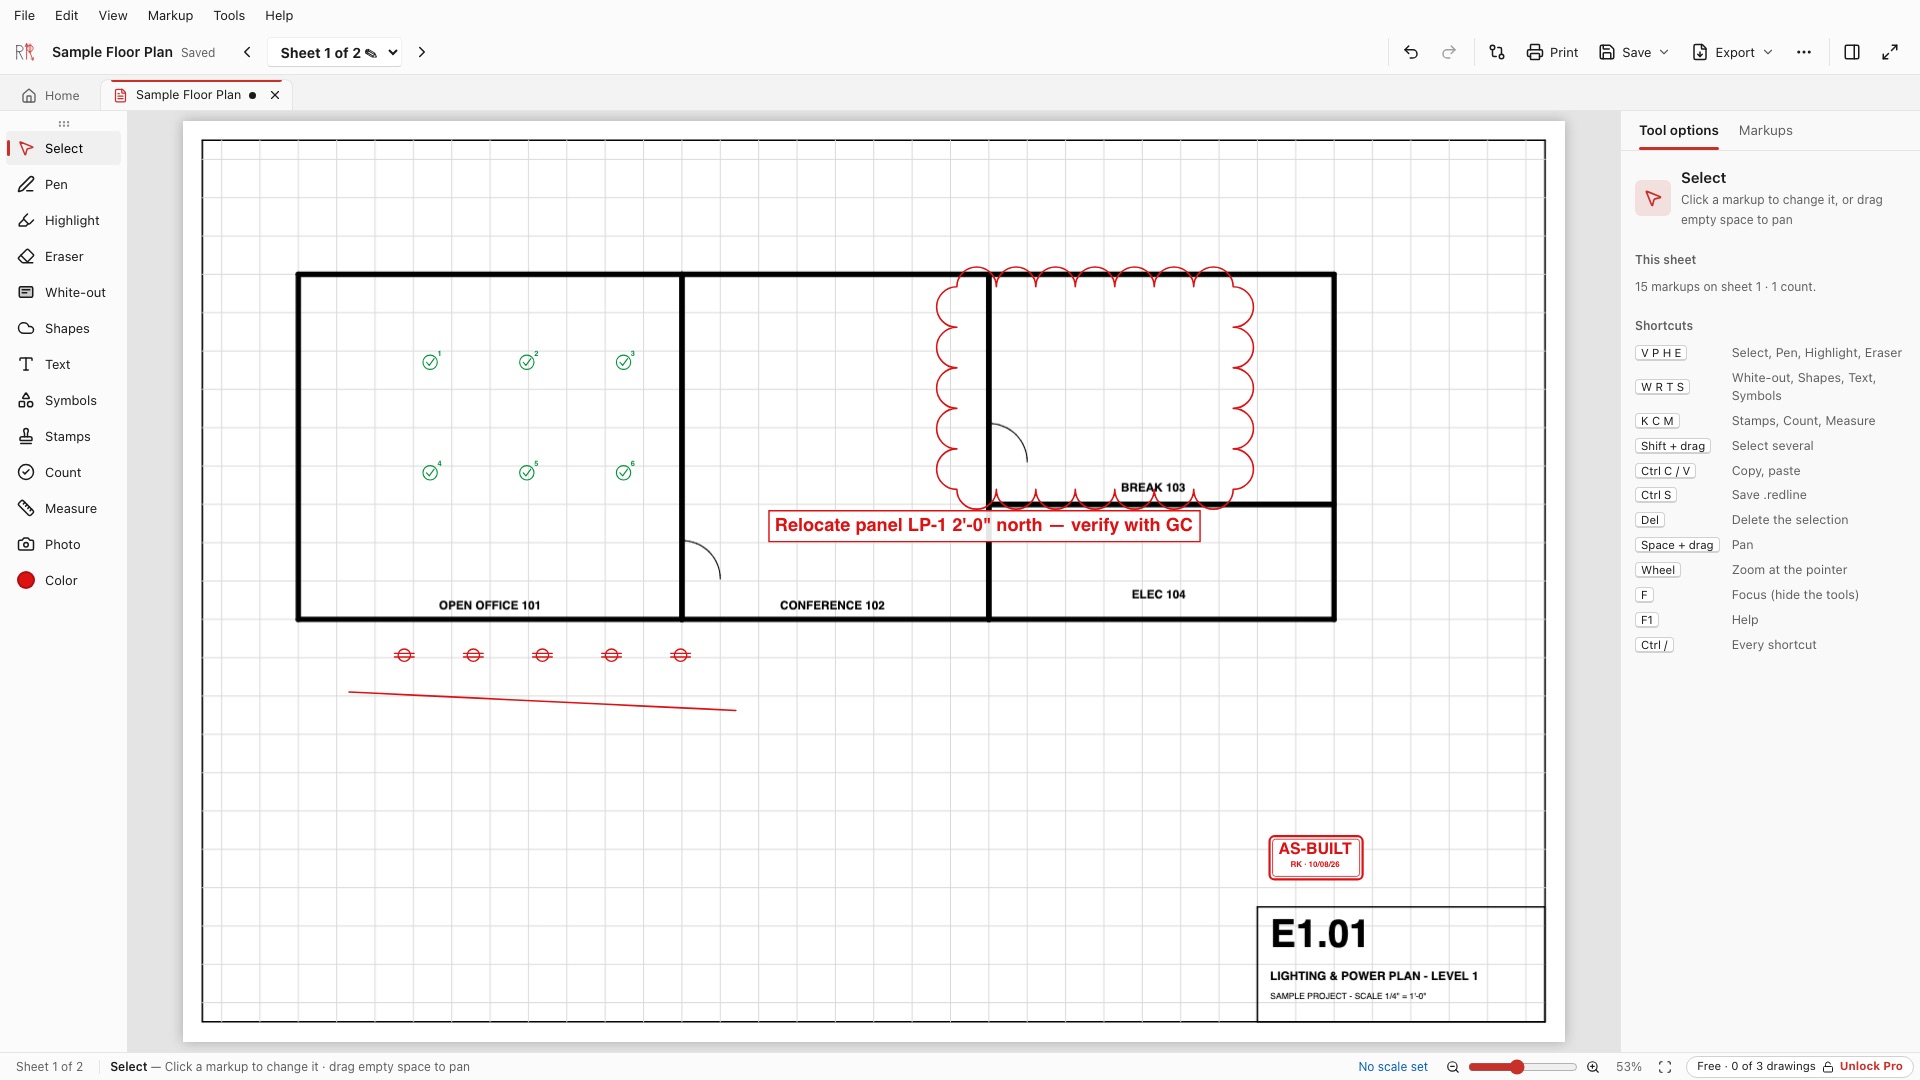Viewport: 1920px width, 1080px height.
Task: Toggle the side panel layout
Action: point(1852,52)
